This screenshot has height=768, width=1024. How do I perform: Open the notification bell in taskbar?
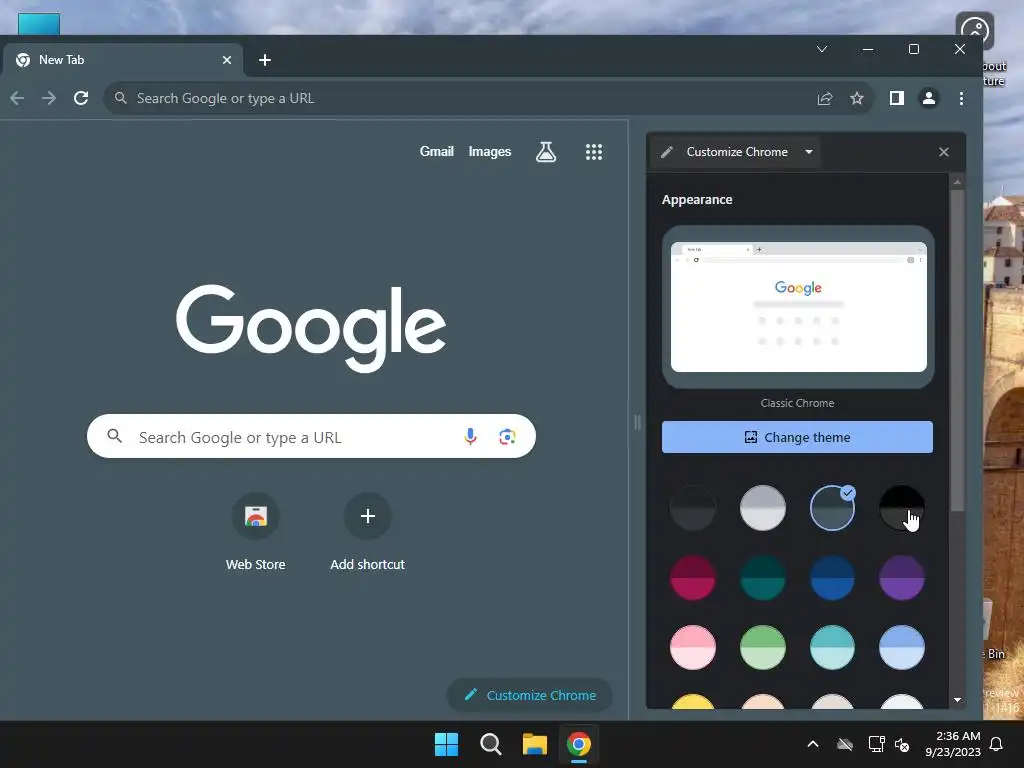point(996,744)
